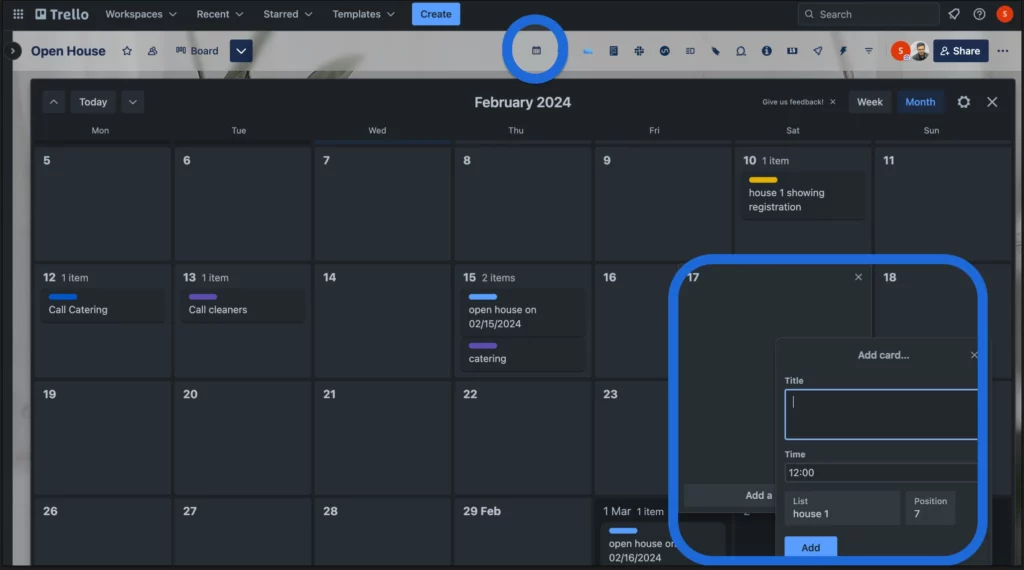Open notifications from the top bar
The image size is (1024, 570).
[x=953, y=14]
